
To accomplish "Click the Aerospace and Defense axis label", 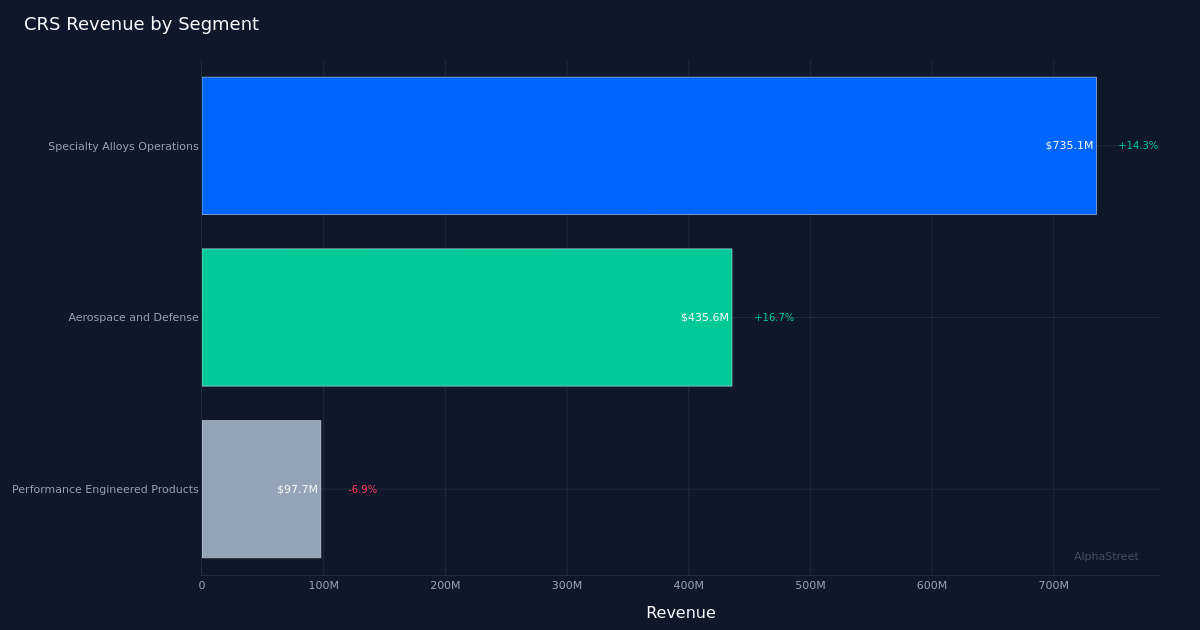I will click(133, 317).
